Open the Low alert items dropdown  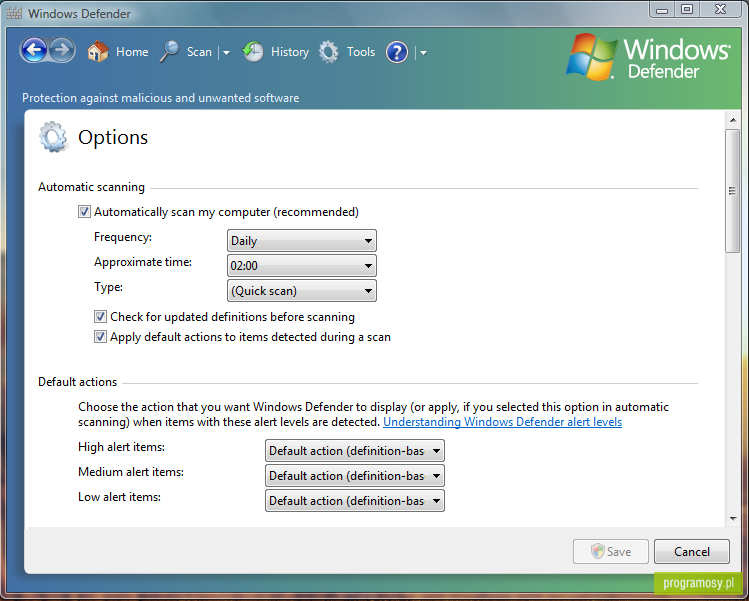(355, 501)
